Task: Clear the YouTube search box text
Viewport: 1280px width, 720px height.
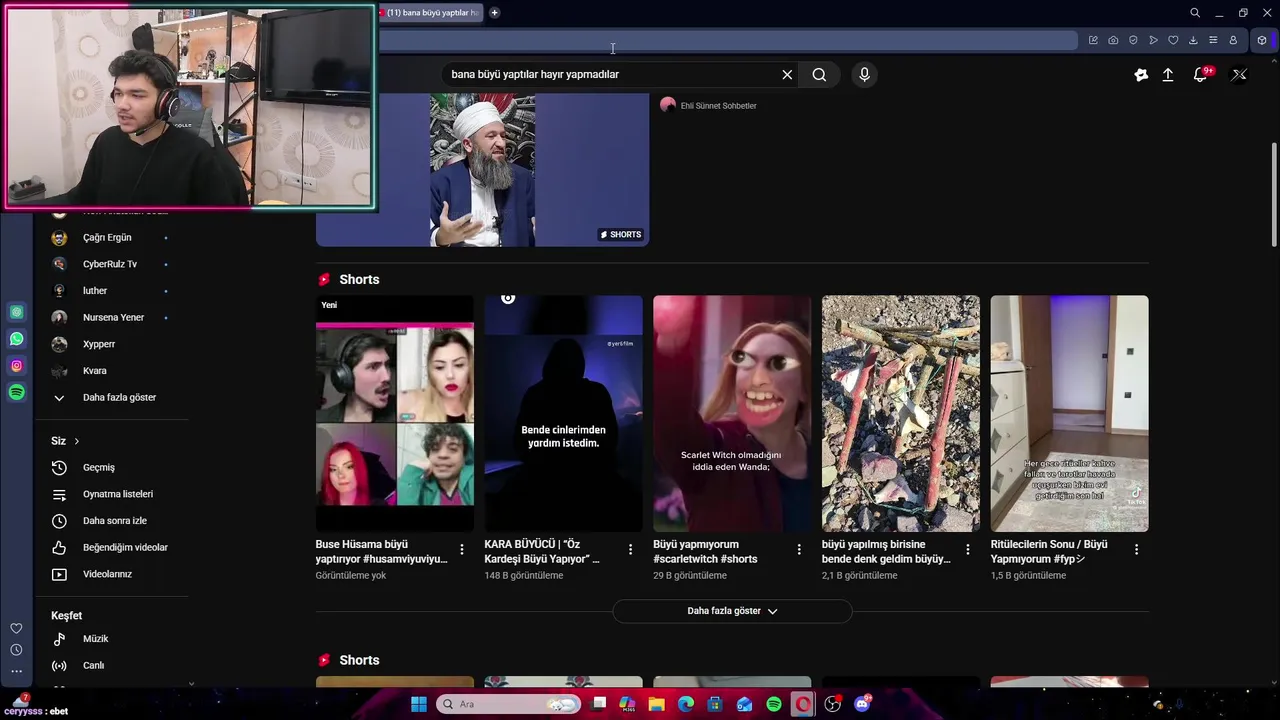Action: pyautogui.click(x=787, y=74)
